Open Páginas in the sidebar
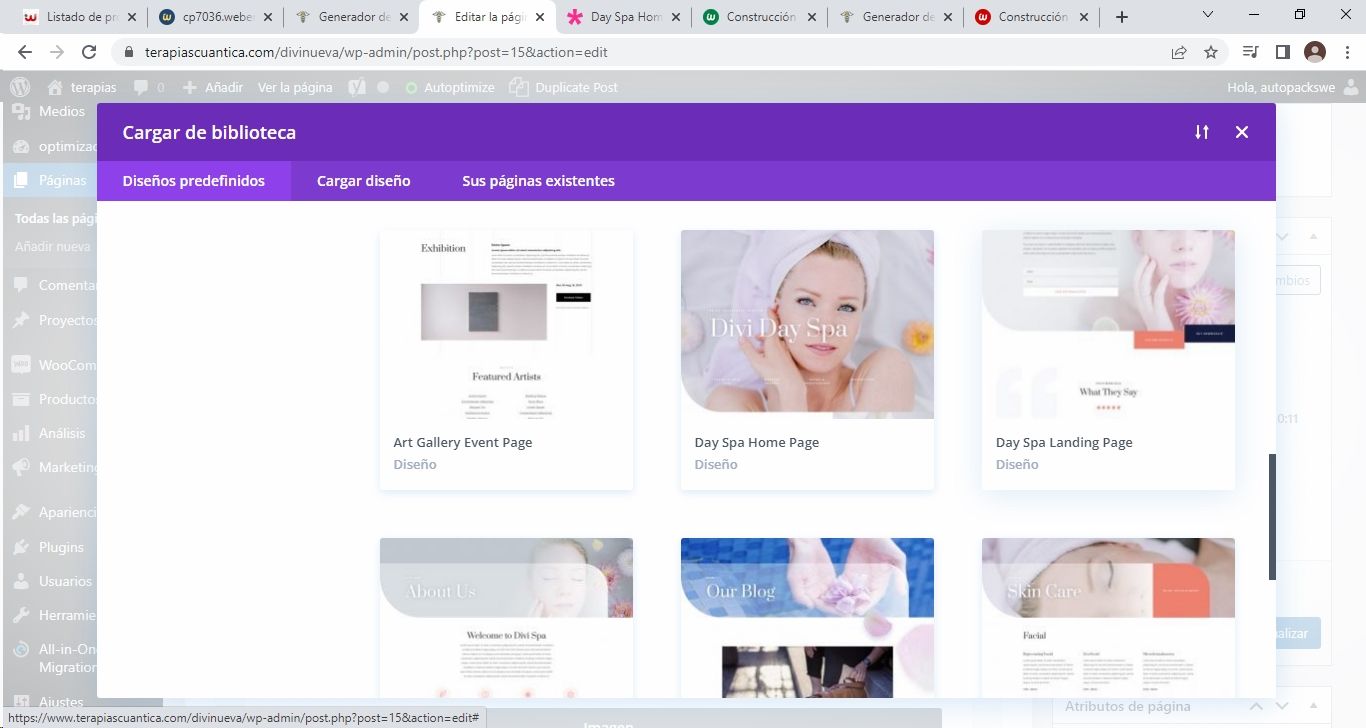 [50, 180]
